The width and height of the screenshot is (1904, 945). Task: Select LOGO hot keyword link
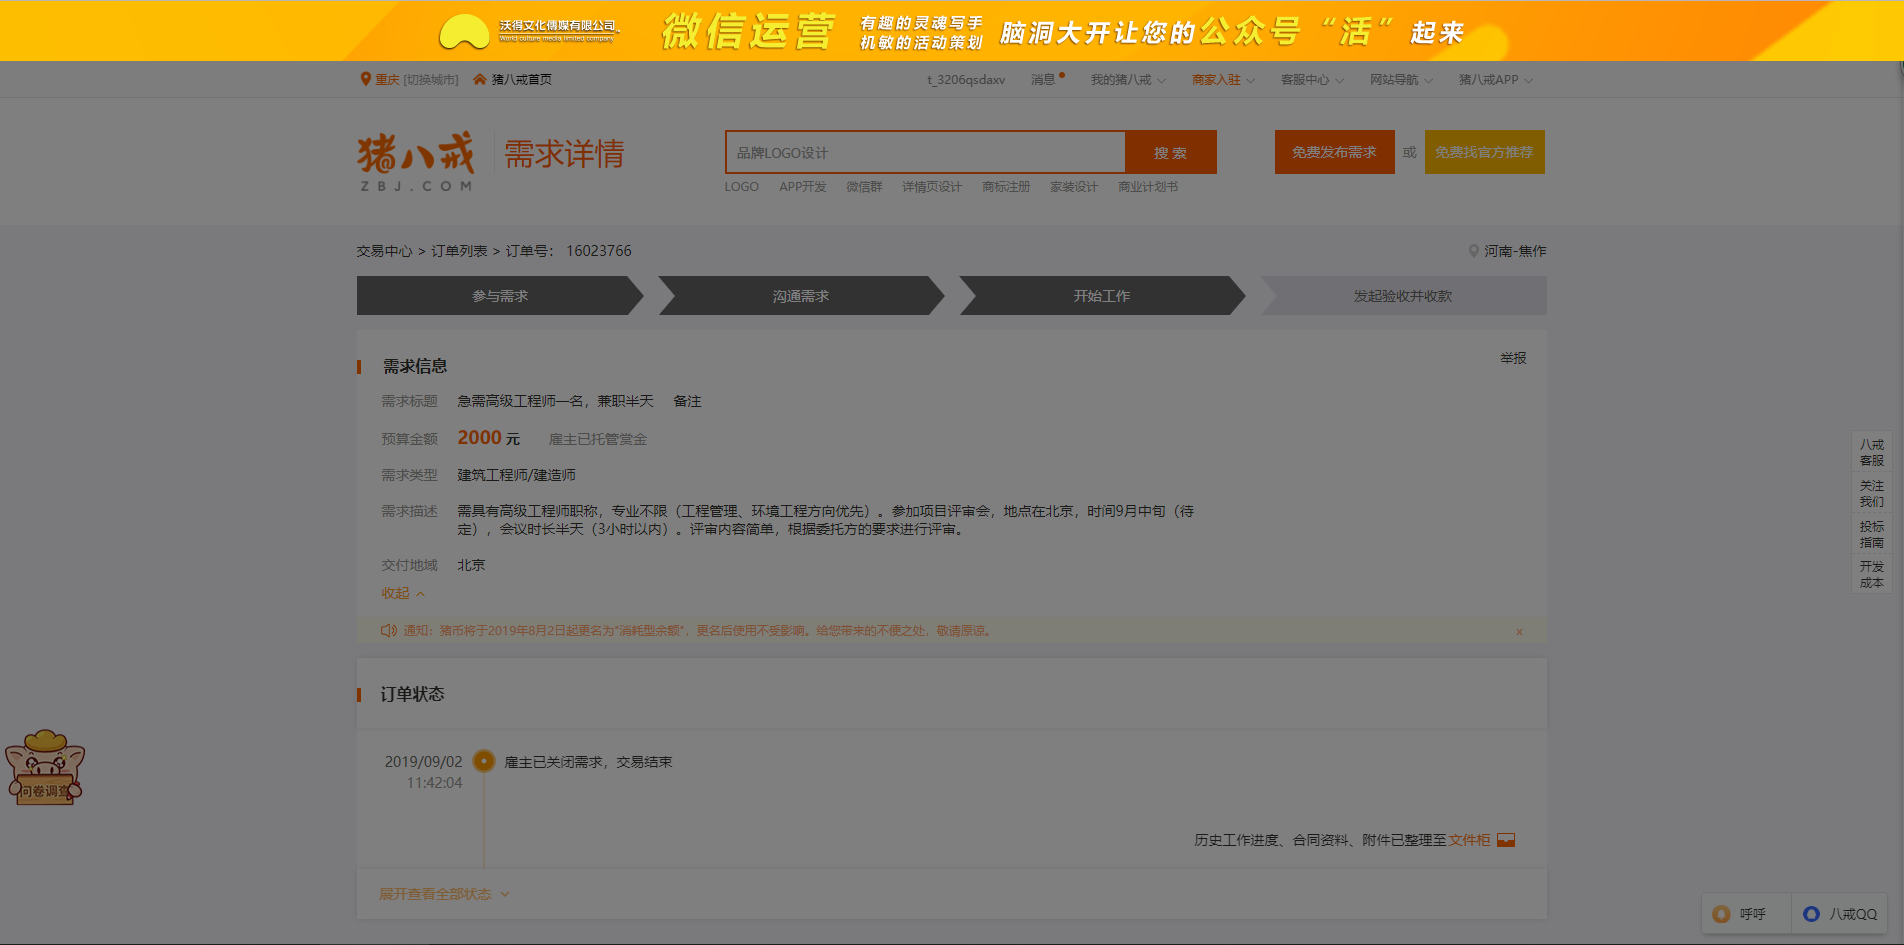(x=741, y=187)
